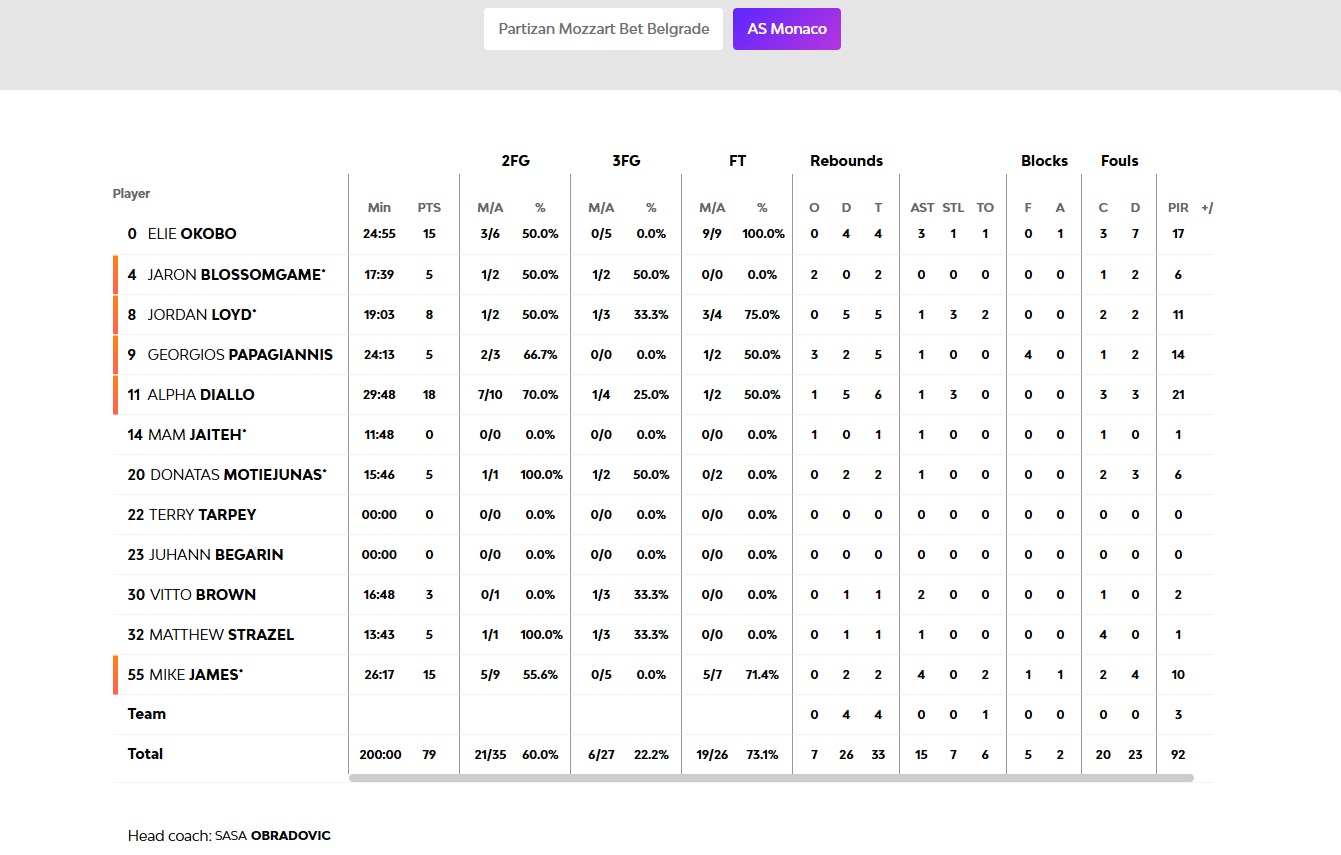The height and width of the screenshot is (855, 1341).
Task: Click the PTS column header
Action: point(429,208)
